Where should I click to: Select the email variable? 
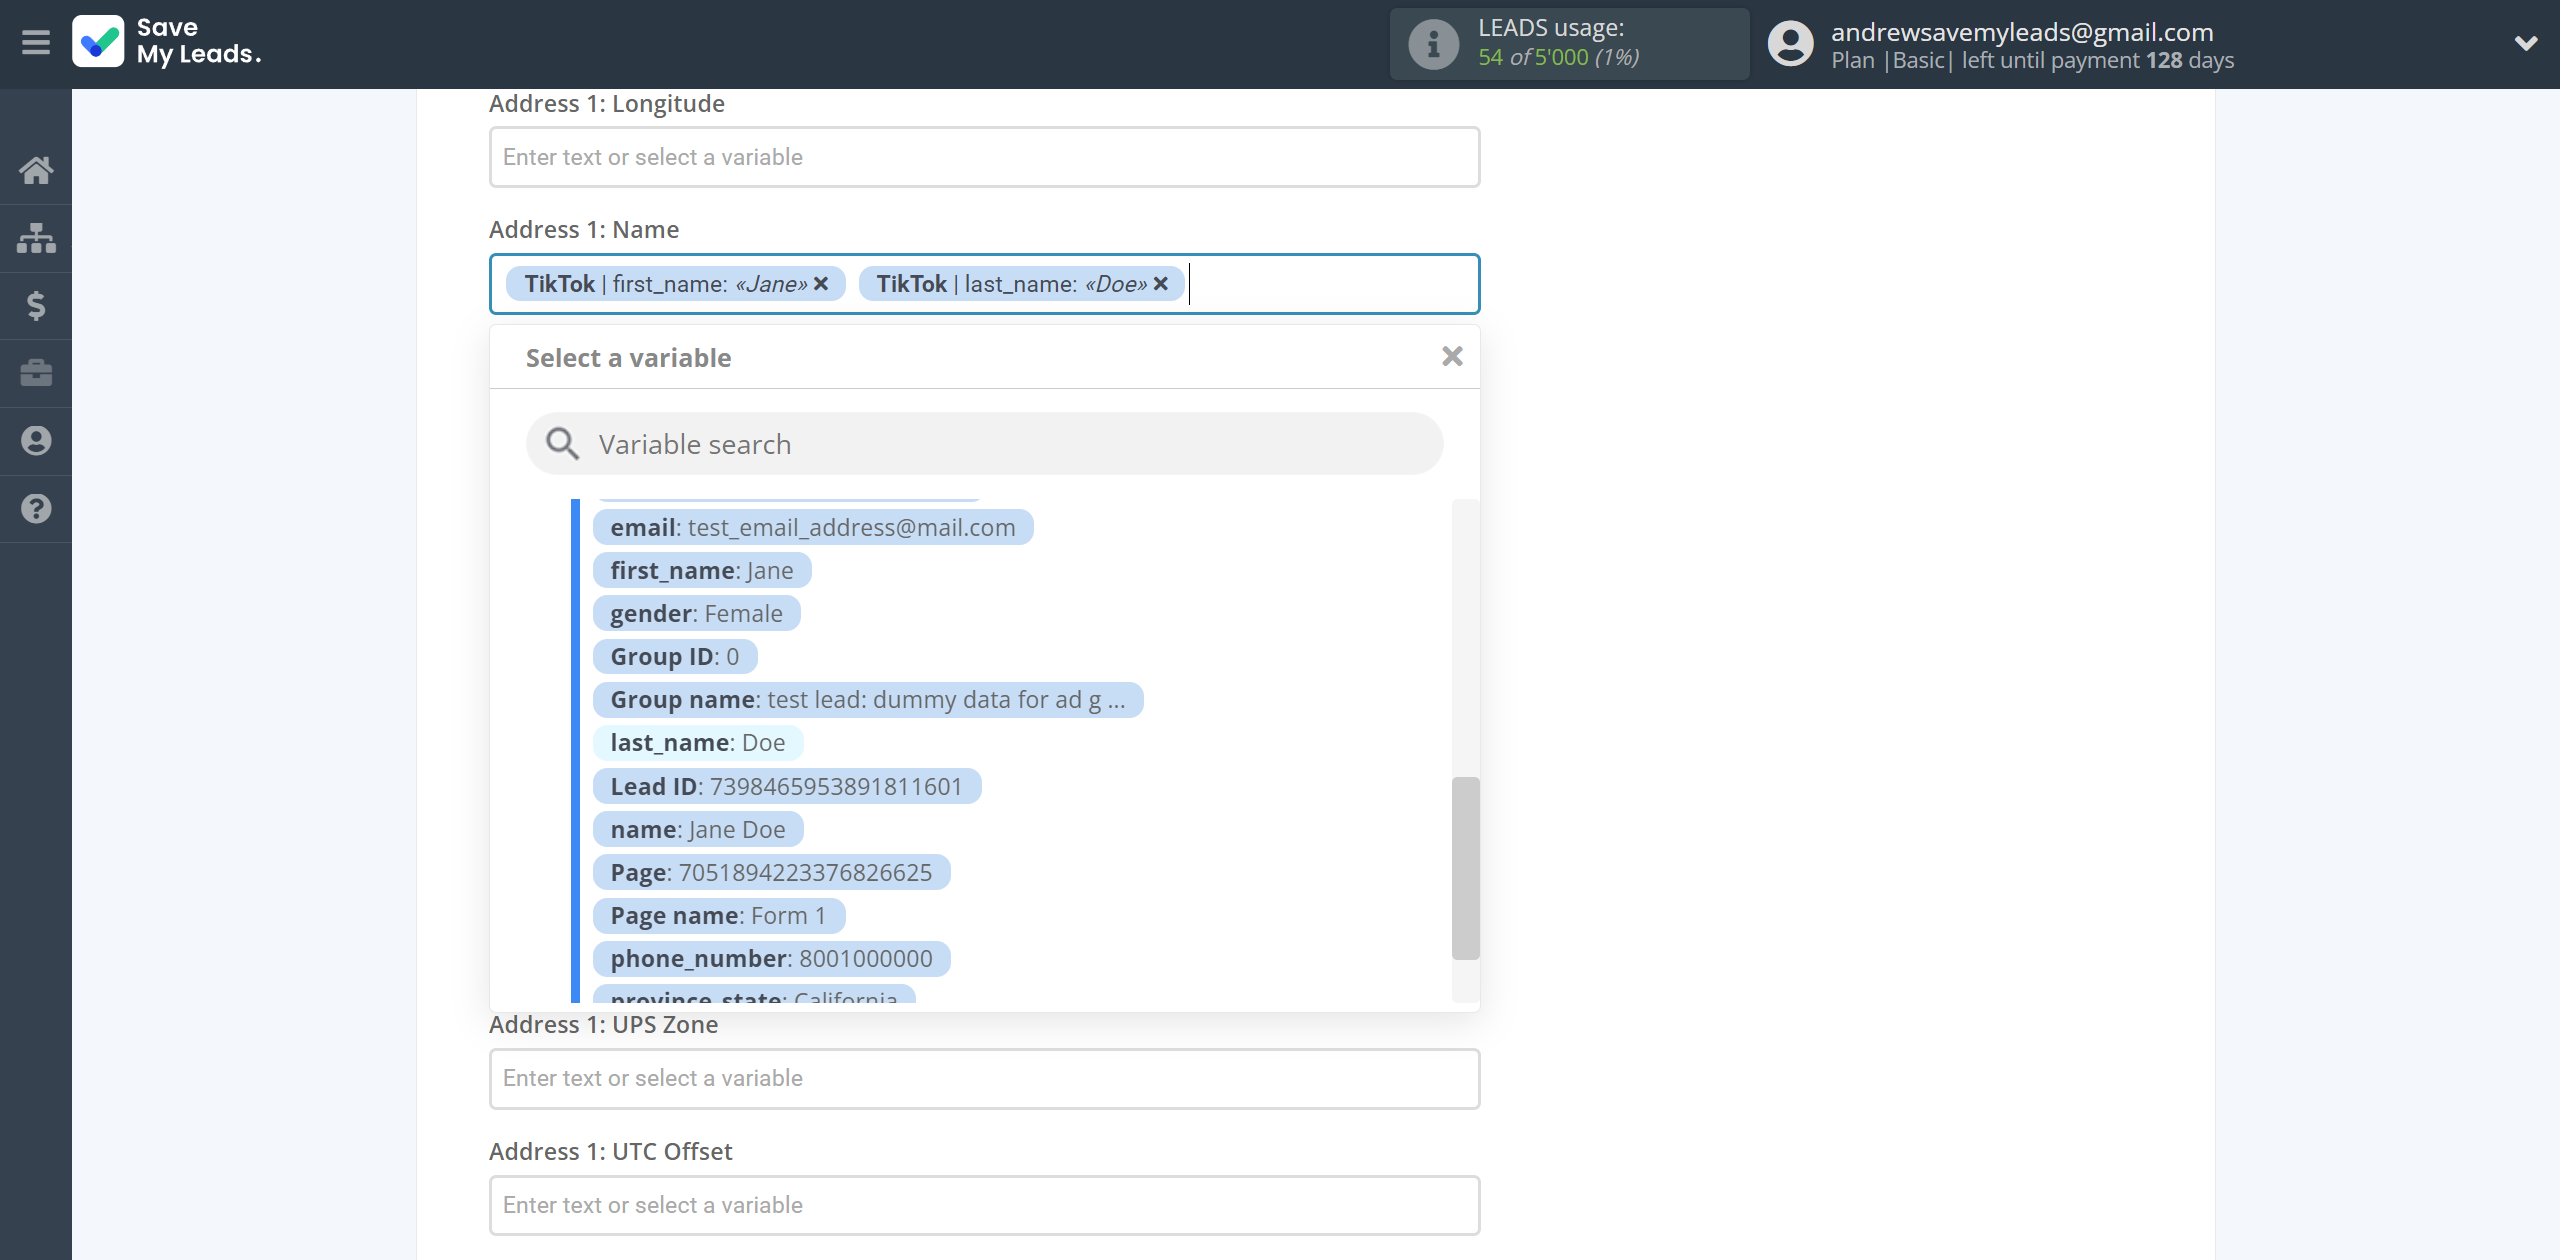click(813, 528)
